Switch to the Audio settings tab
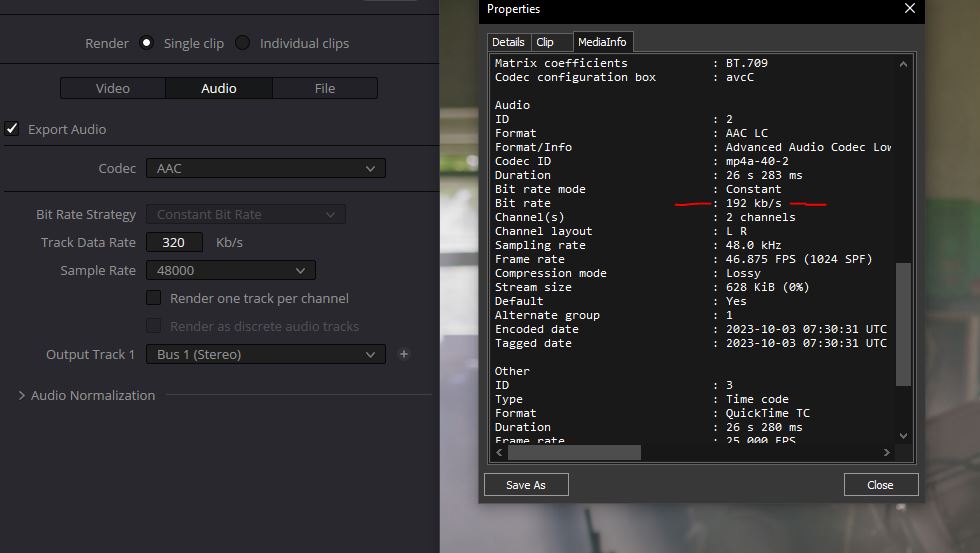This screenshot has height=553, width=980. pos(219,88)
